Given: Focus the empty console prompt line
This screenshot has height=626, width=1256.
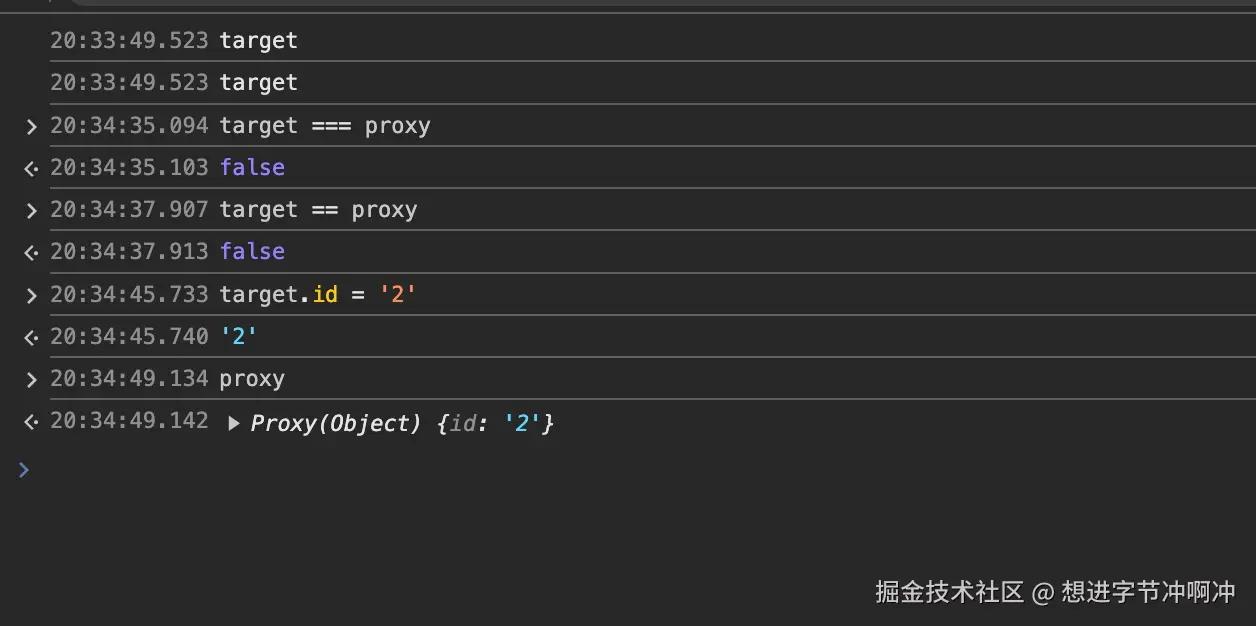Looking at the screenshot, I should click(x=600, y=469).
